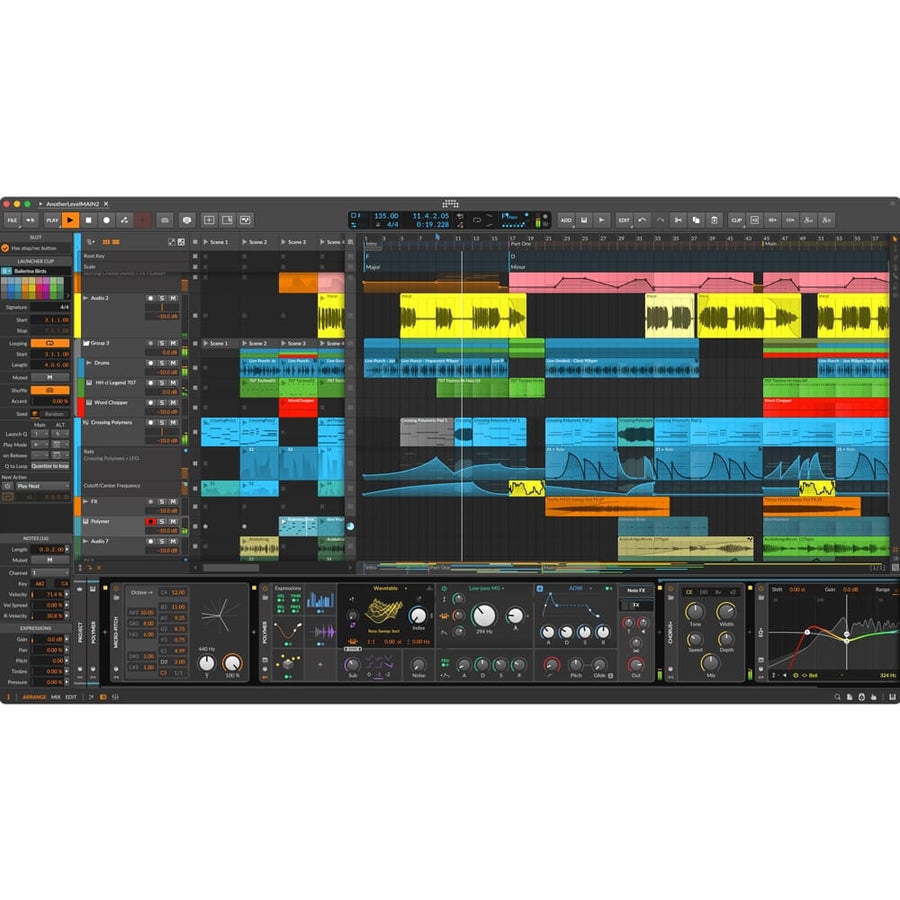Open the FILE menu

tap(11, 220)
